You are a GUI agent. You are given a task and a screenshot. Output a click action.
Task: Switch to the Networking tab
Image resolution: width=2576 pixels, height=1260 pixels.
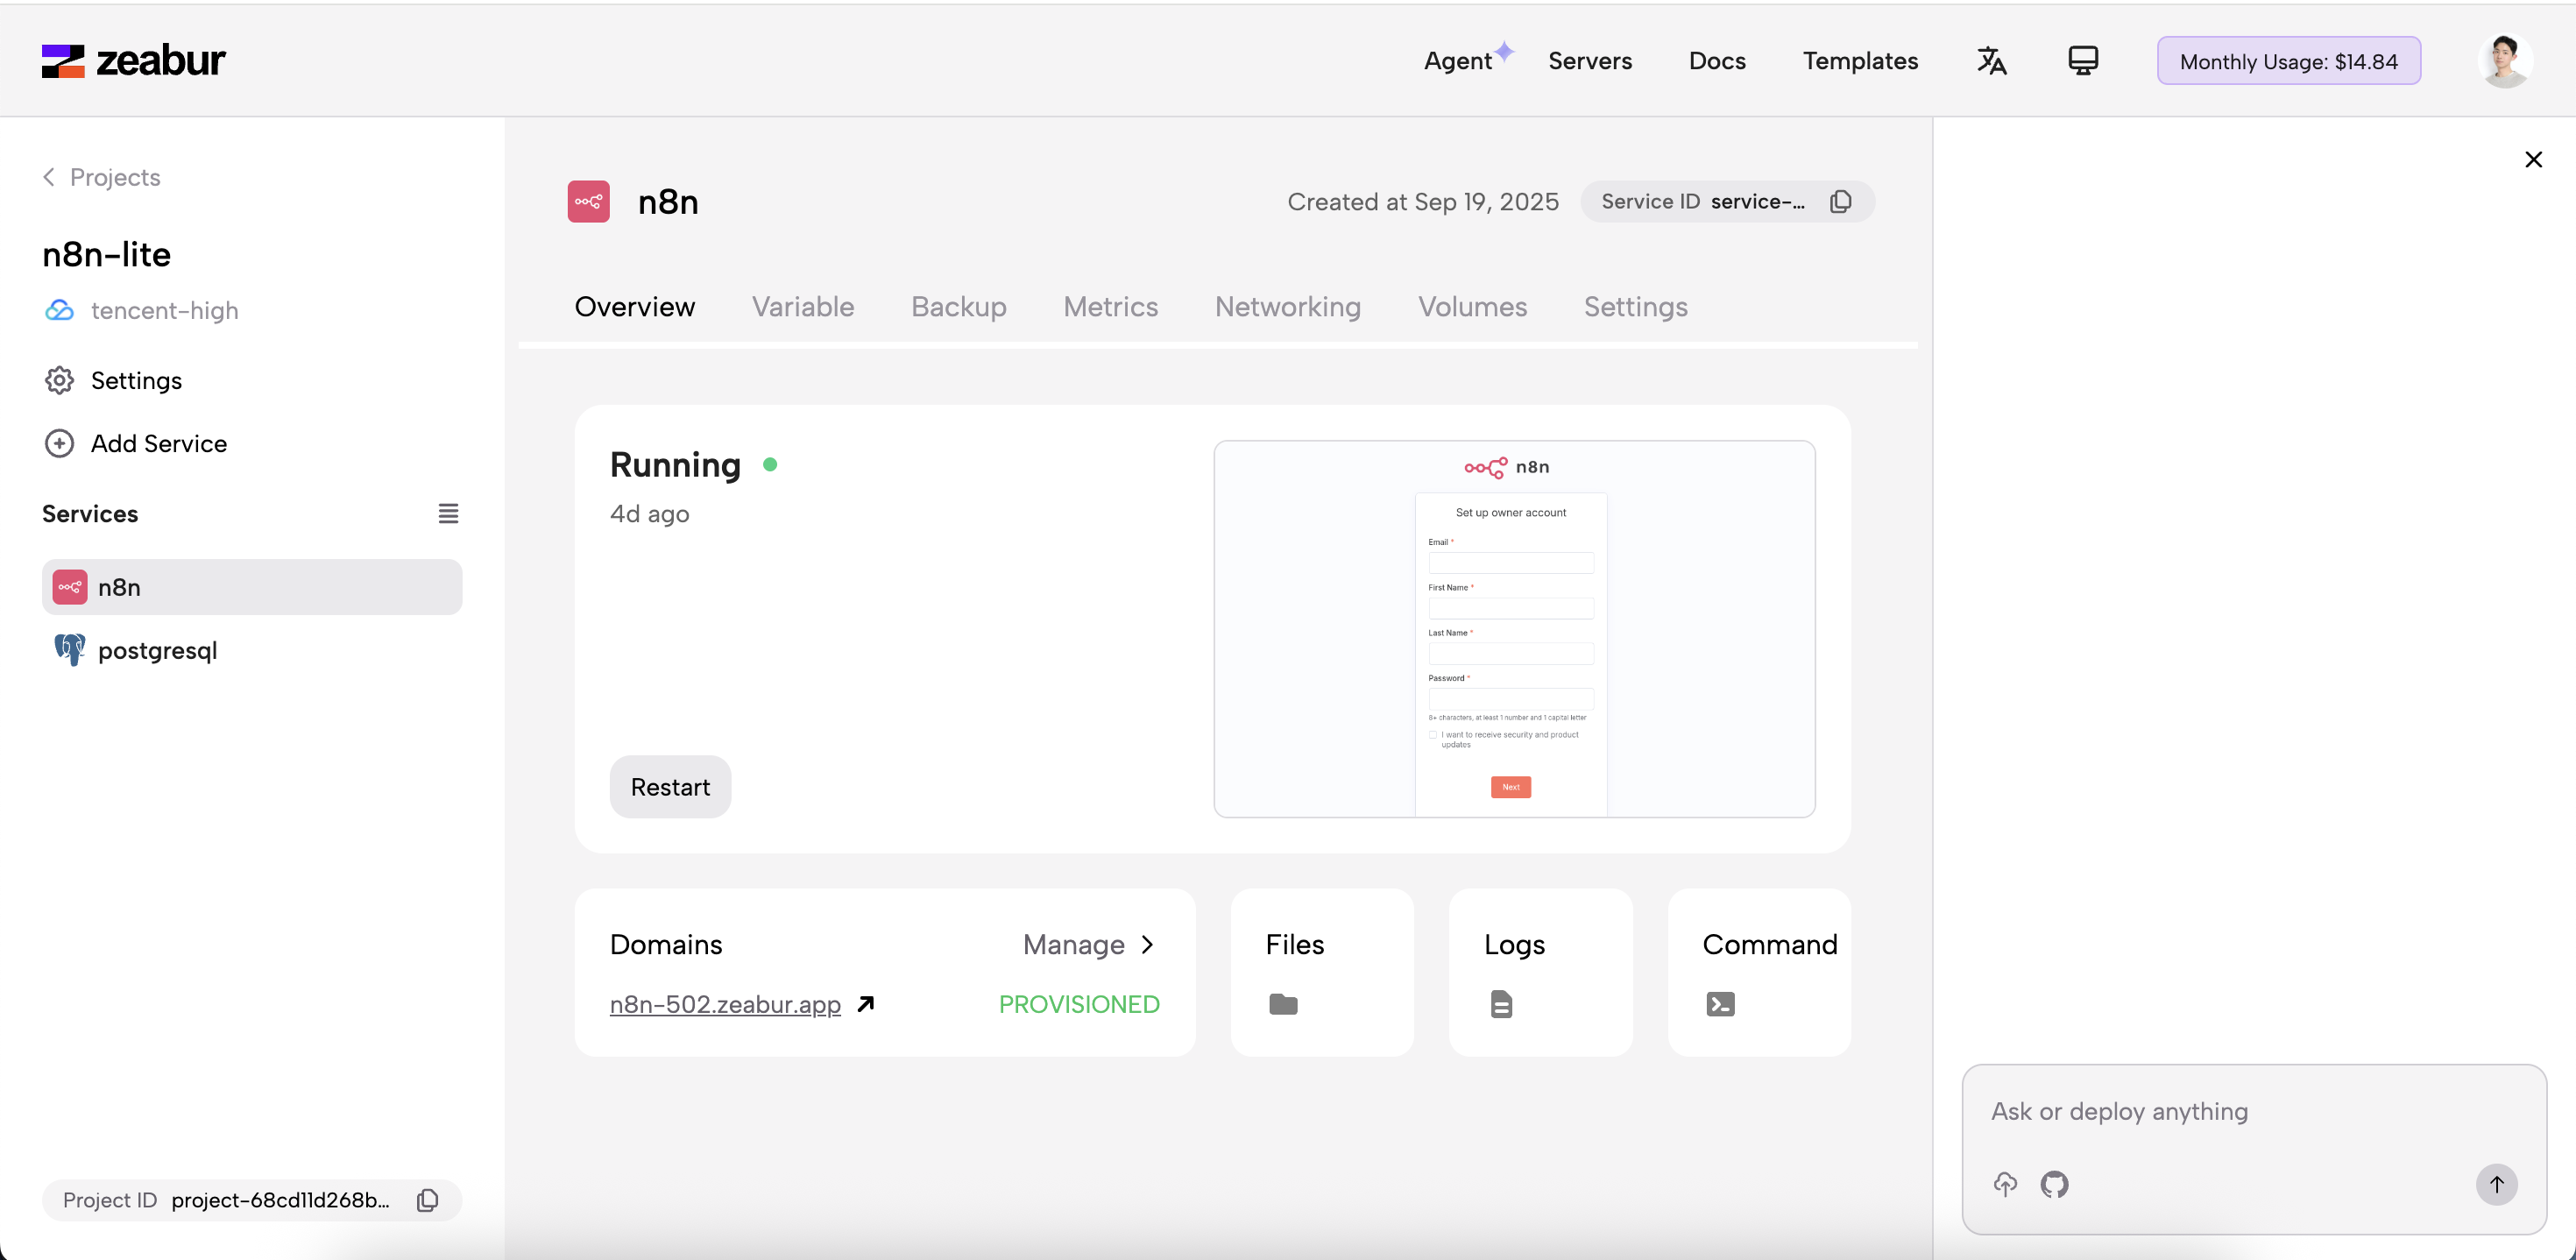1287,307
